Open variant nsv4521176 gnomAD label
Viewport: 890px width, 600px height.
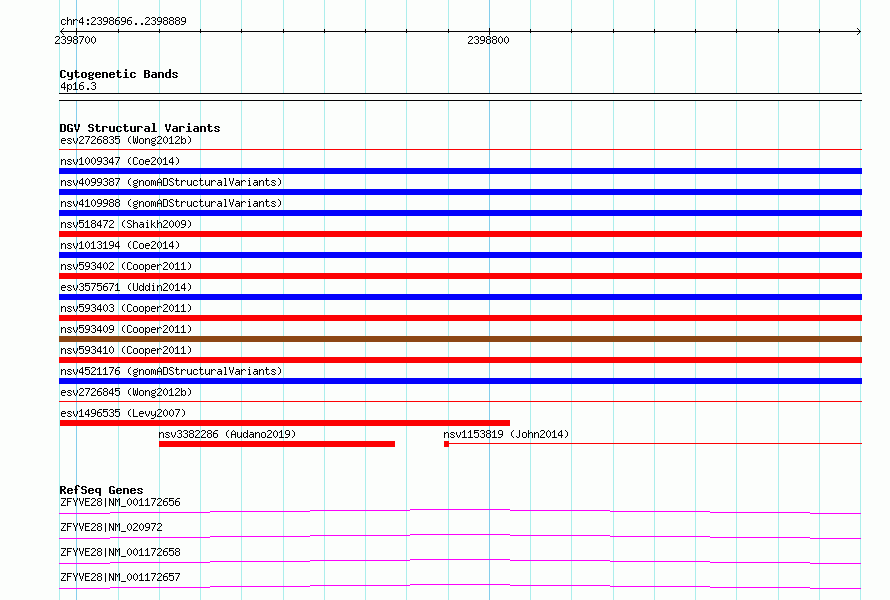(x=171, y=371)
